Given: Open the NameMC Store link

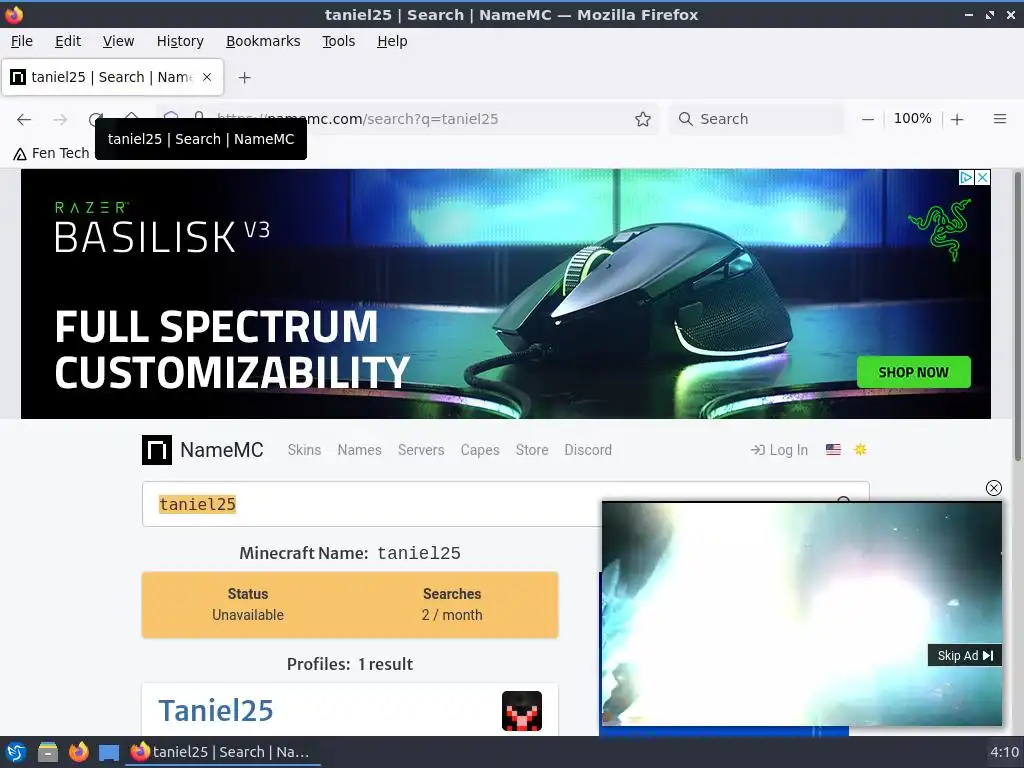Looking at the screenshot, I should pos(532,450).
